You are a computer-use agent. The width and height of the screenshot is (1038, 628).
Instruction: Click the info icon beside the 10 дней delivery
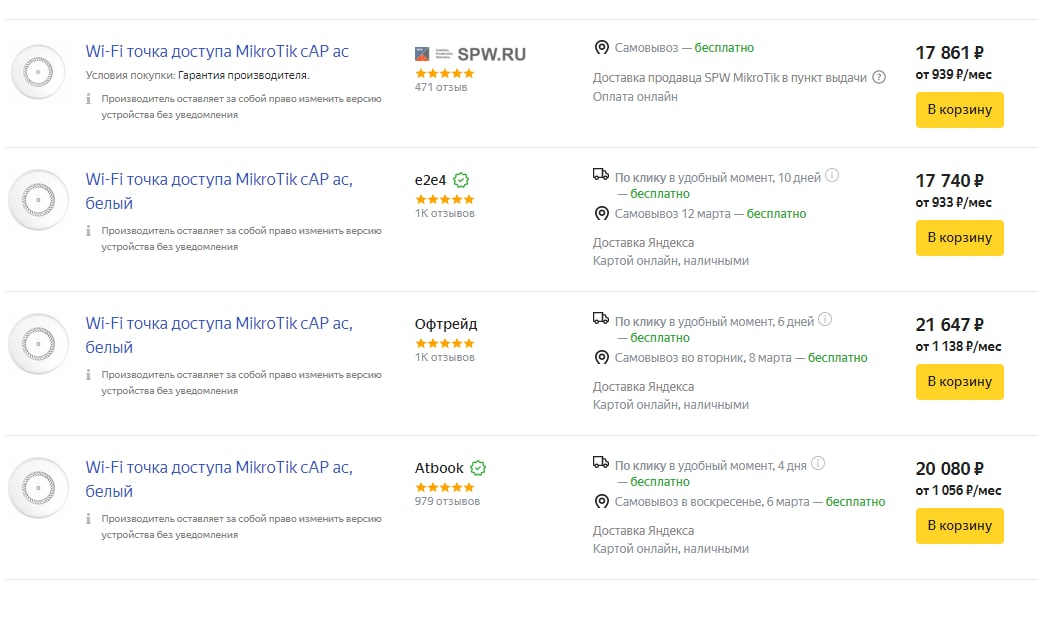[832, 175]
